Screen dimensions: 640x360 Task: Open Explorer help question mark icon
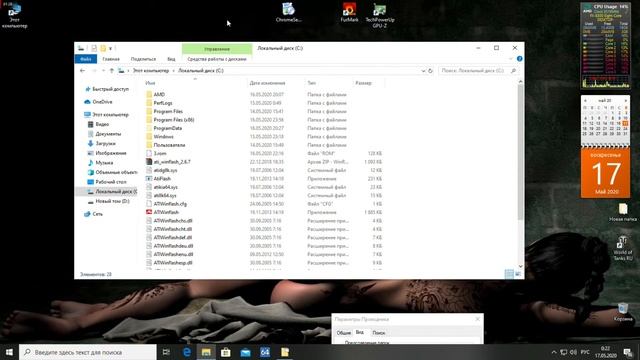(x=520, y=59)
